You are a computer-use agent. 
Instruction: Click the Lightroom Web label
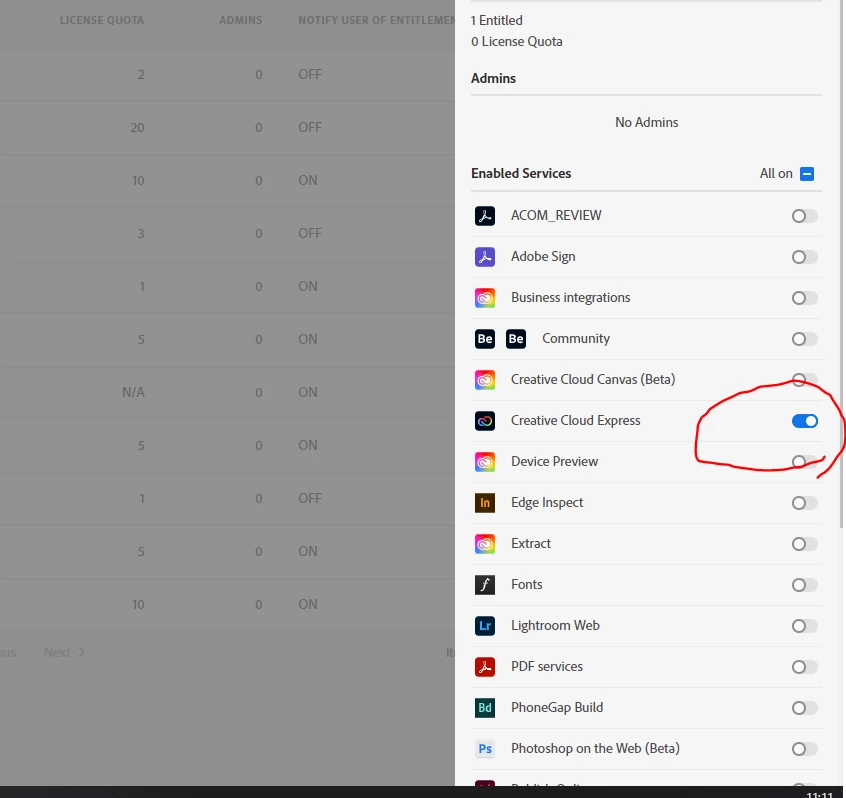[x=555, y=625]
